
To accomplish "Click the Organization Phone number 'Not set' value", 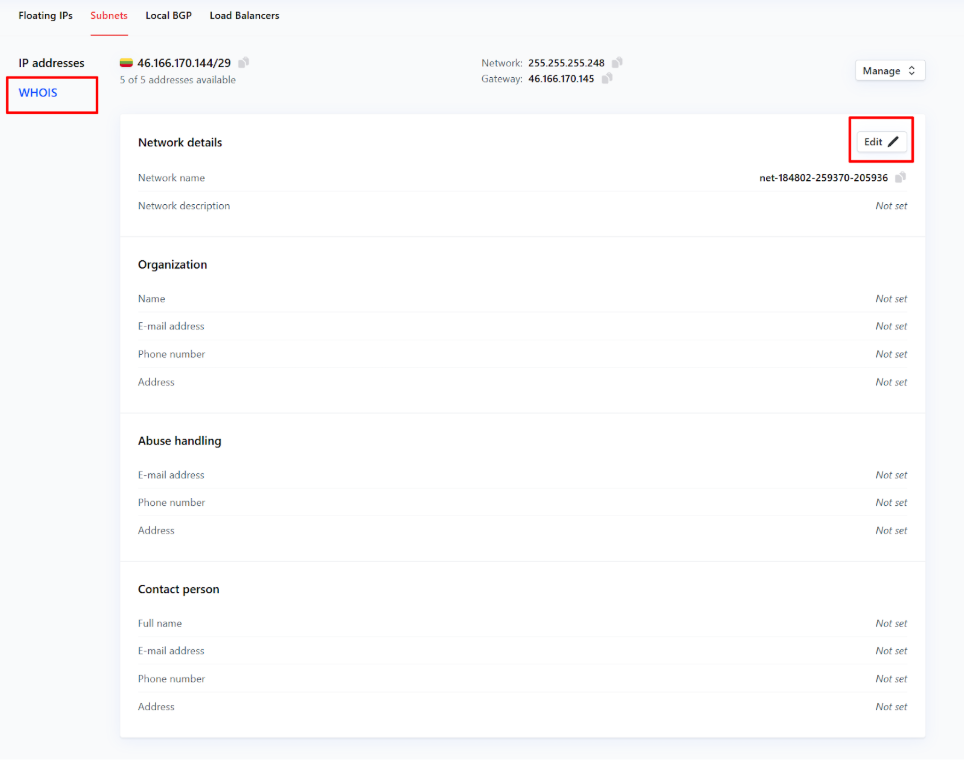I will 890,354.
